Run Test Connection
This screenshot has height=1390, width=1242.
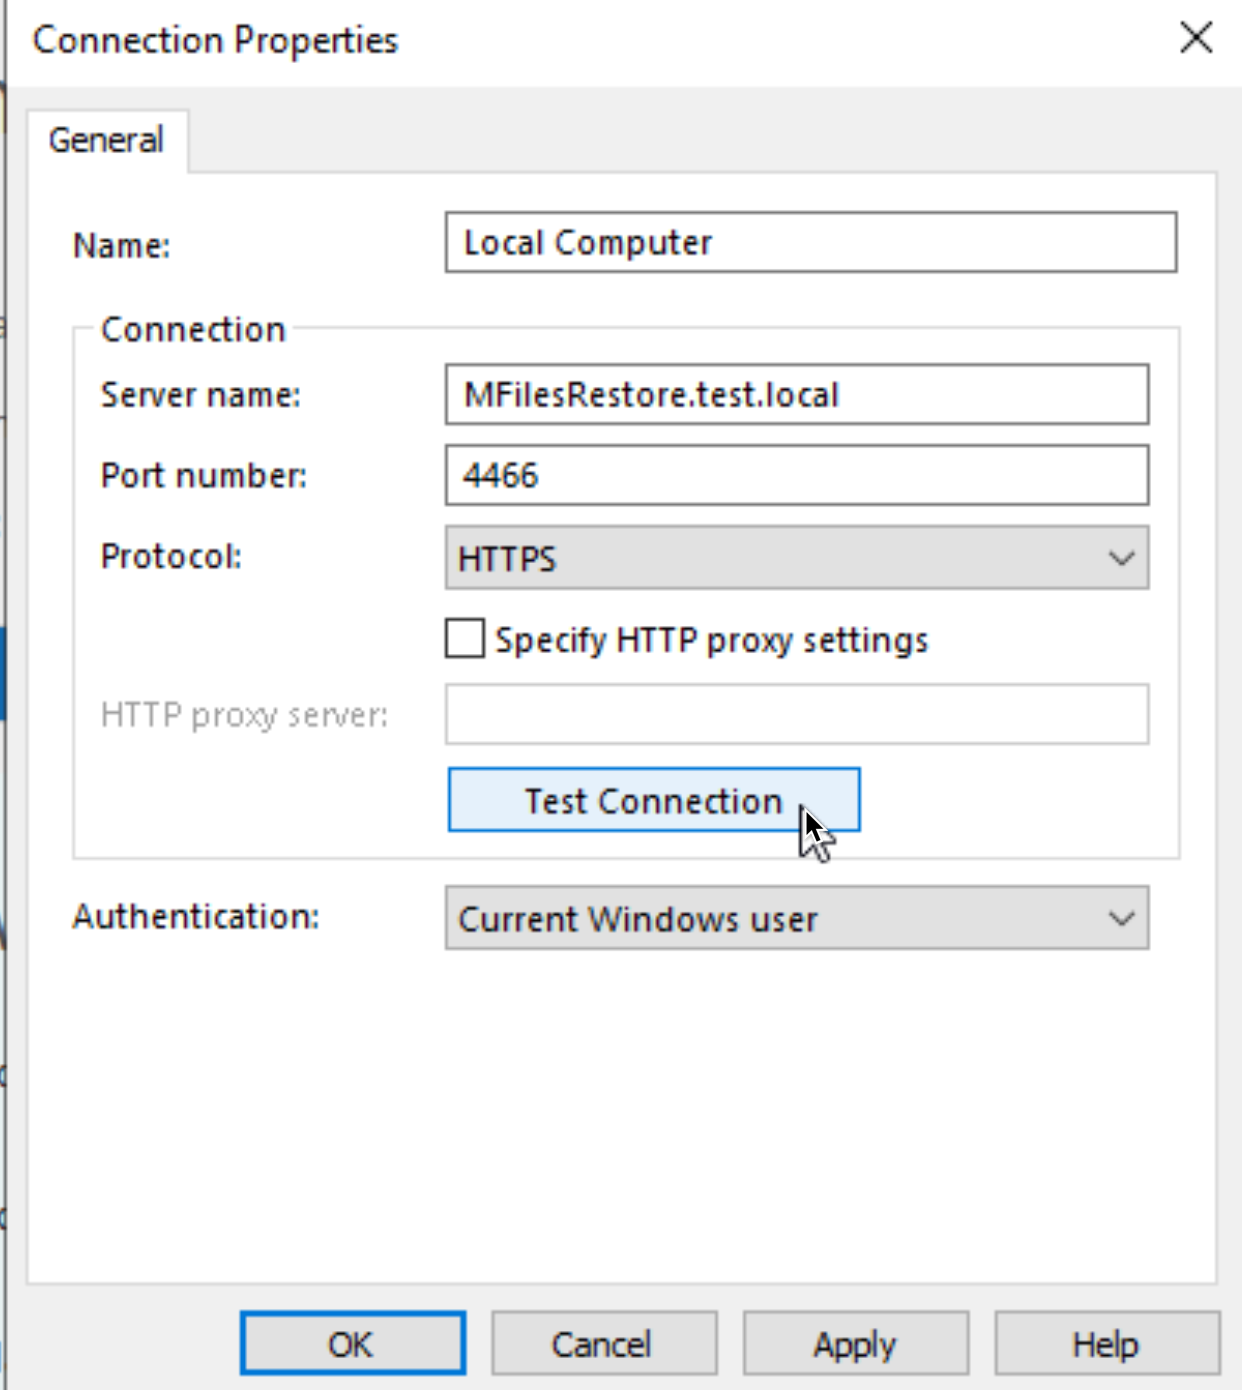pyautogui.click(x=654, y=800)
